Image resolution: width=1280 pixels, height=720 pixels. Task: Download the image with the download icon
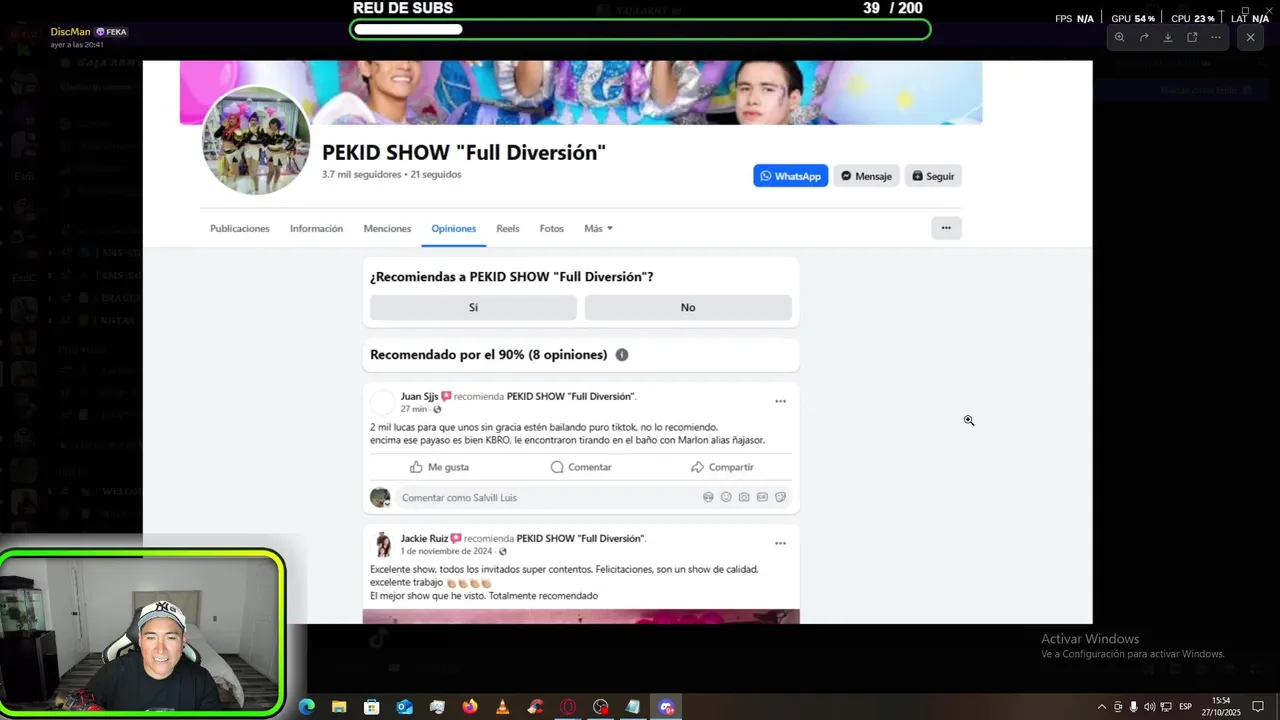click(1168, 37)
